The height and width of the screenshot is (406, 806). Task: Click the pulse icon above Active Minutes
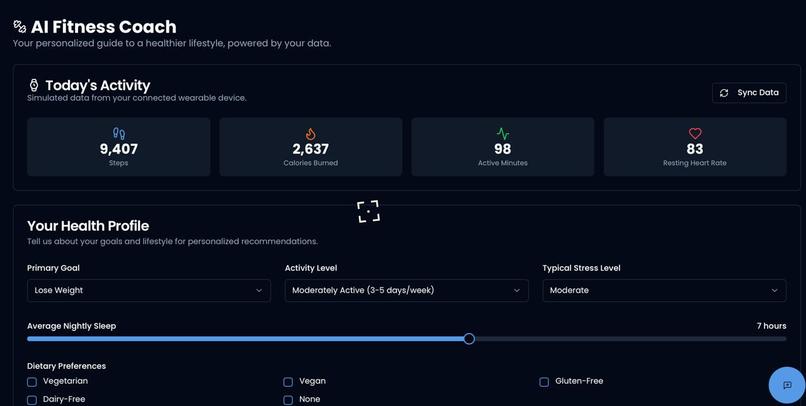(x=503, y=134)
